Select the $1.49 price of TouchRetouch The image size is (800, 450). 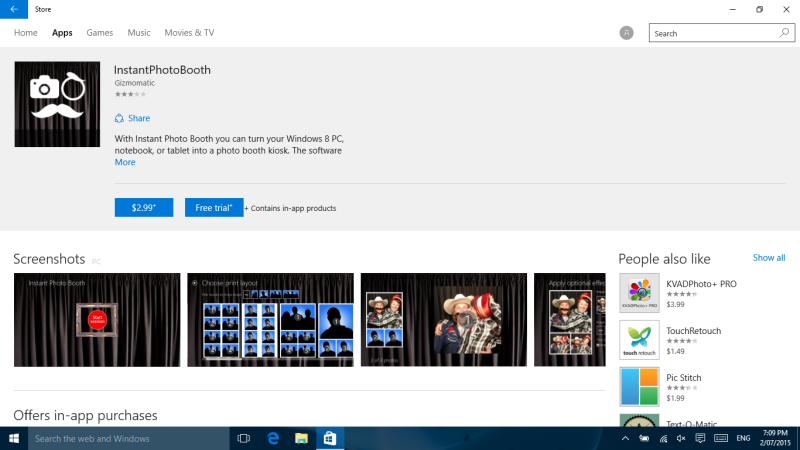pyautogui.click(x=676, y=352)
